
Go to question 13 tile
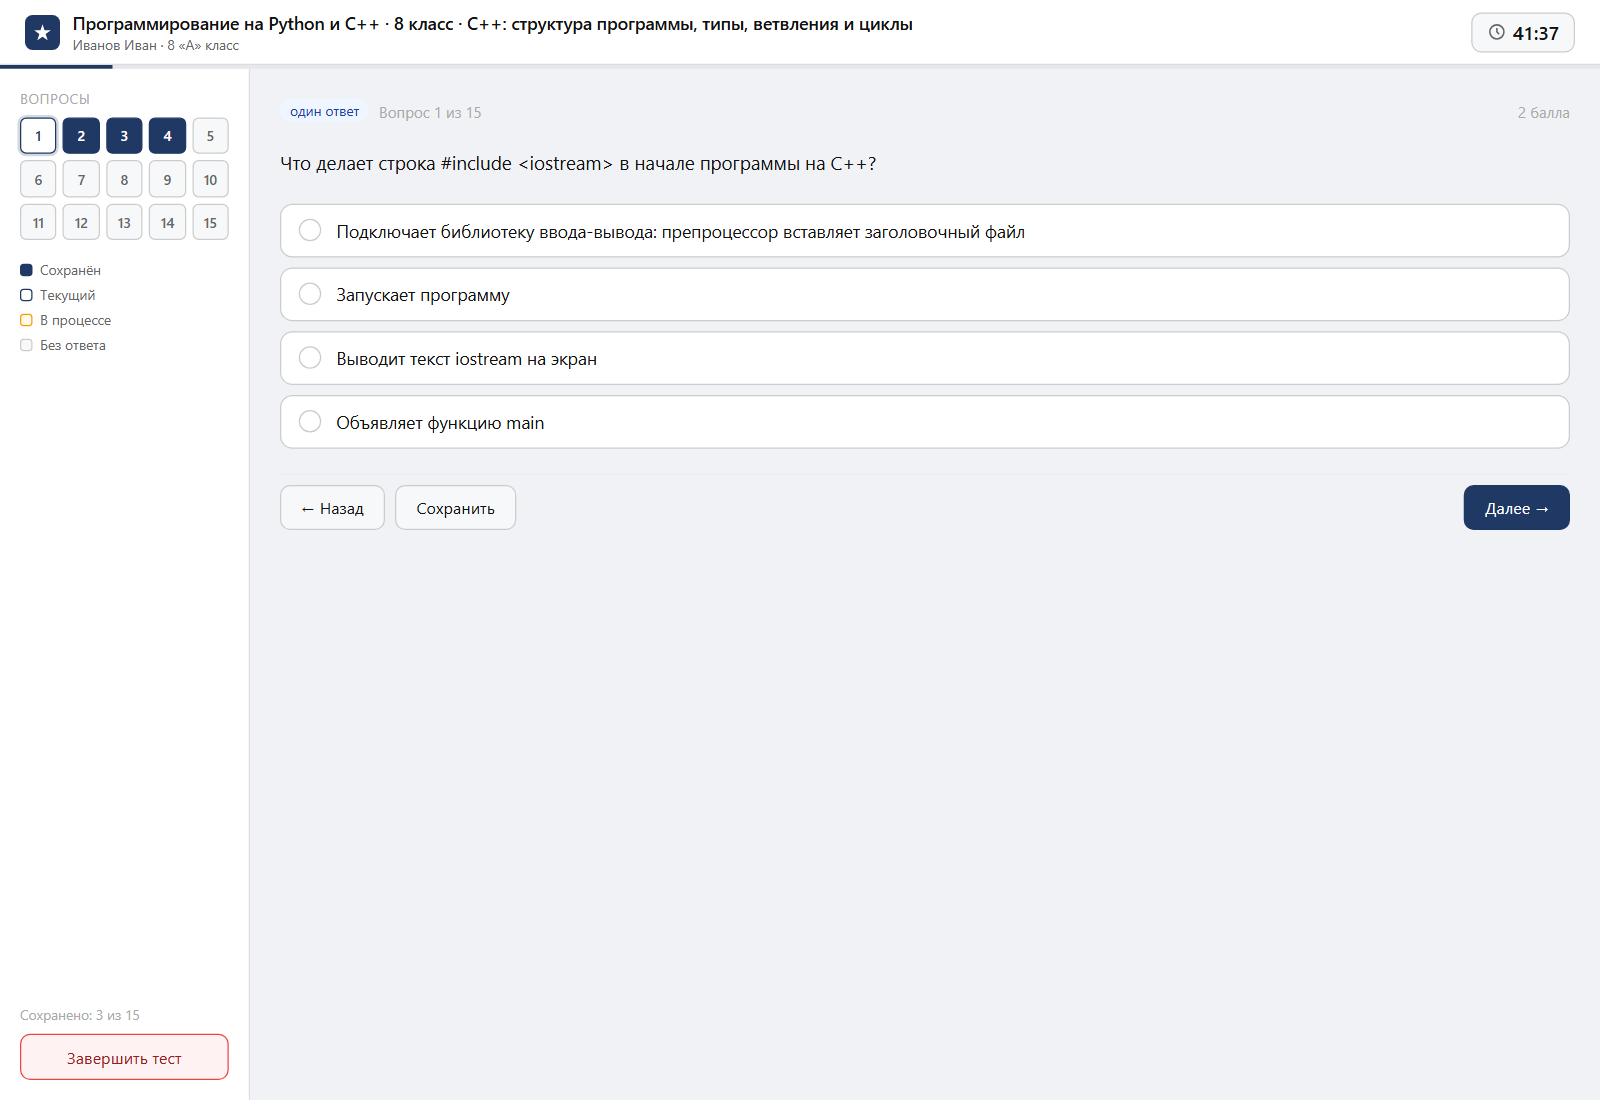[124, 223]
